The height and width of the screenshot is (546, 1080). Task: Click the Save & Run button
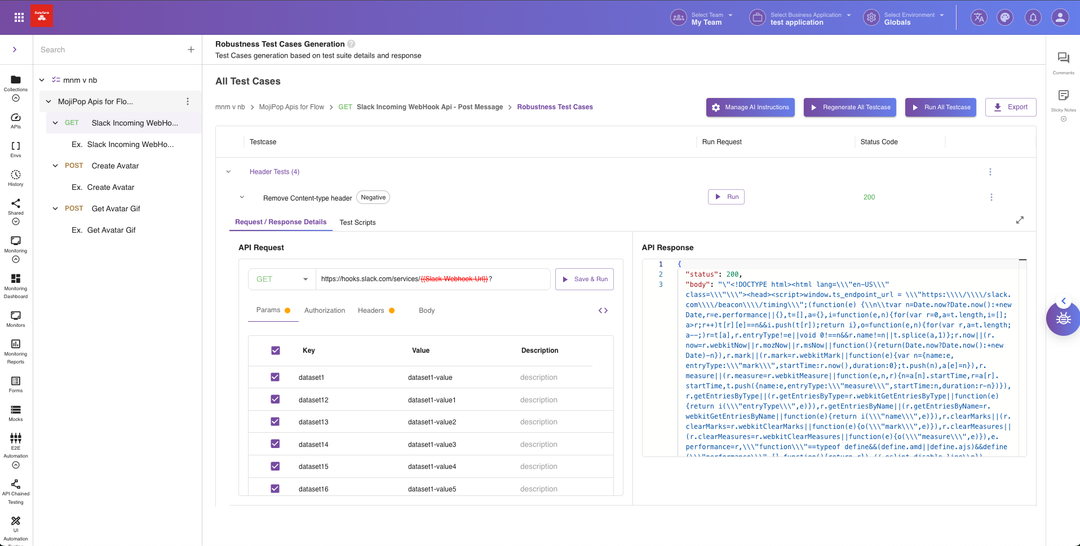coord(584,279)
